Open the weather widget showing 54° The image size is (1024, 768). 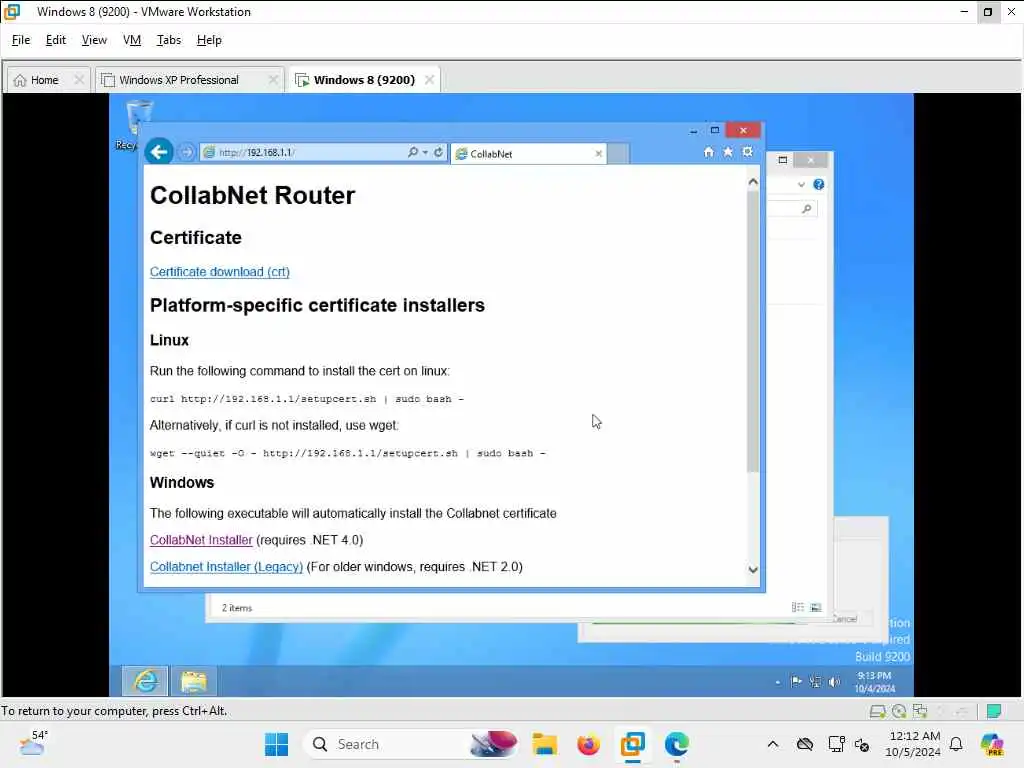click(33, 743)
